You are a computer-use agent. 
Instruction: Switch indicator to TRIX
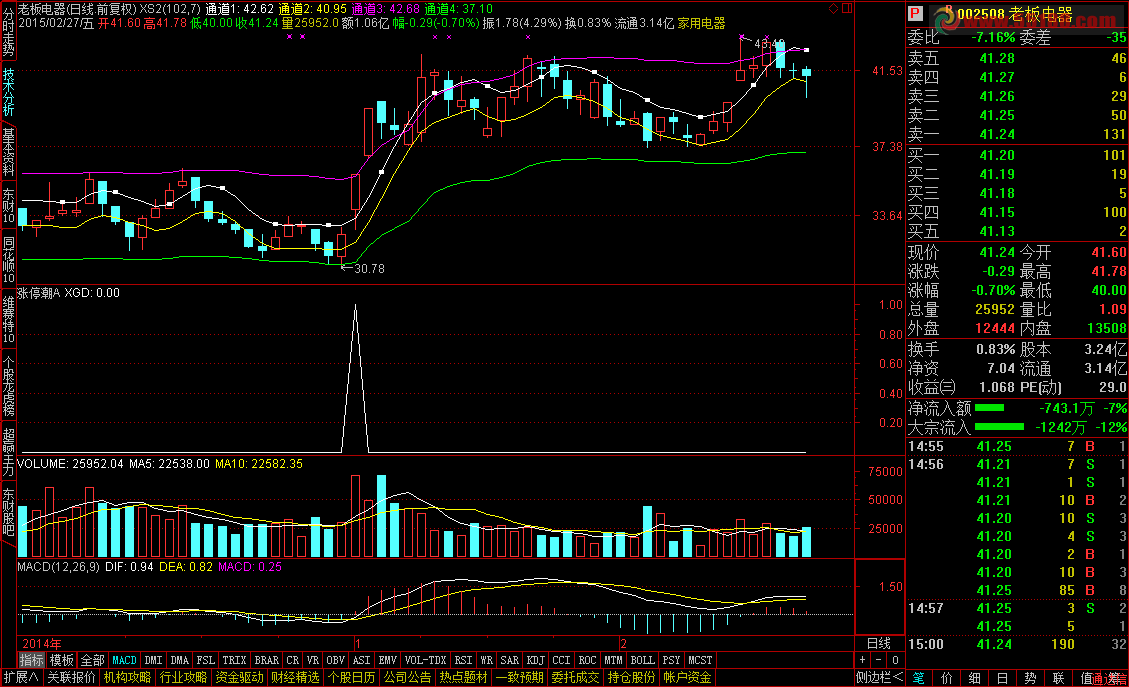tap(235, 660)
